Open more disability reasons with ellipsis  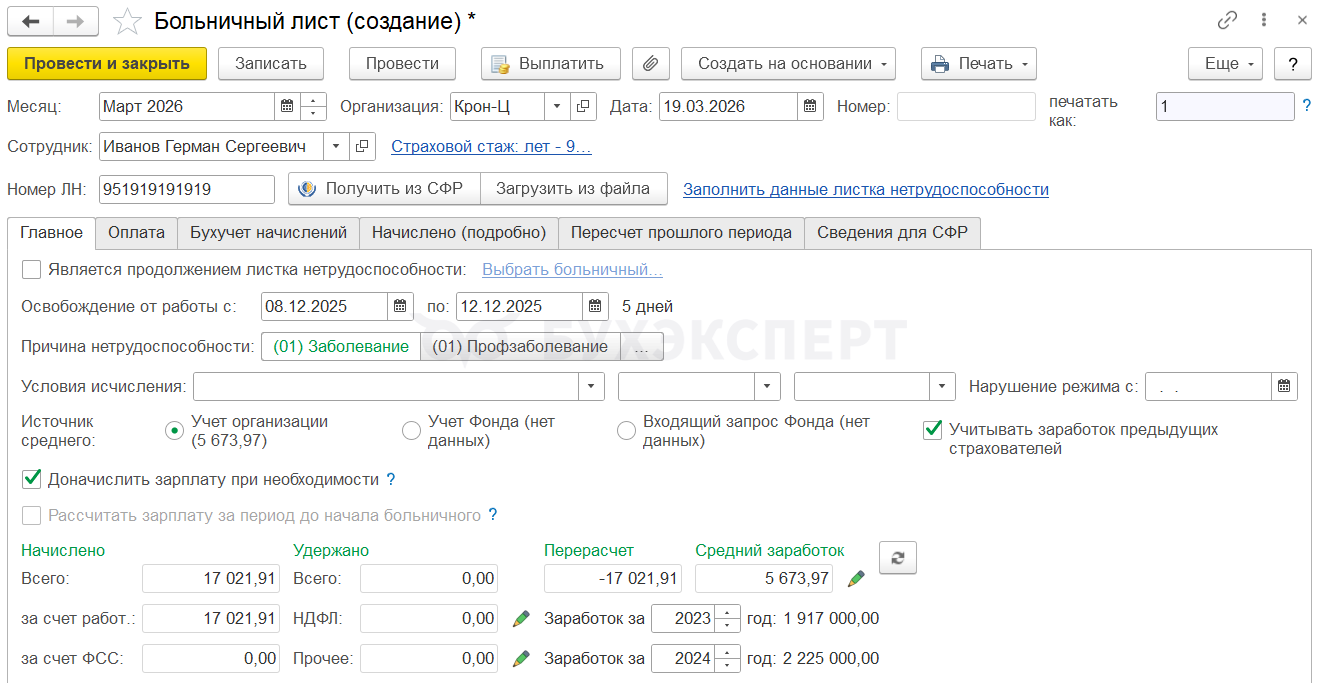pyautogui.click(x=642, y=346)
